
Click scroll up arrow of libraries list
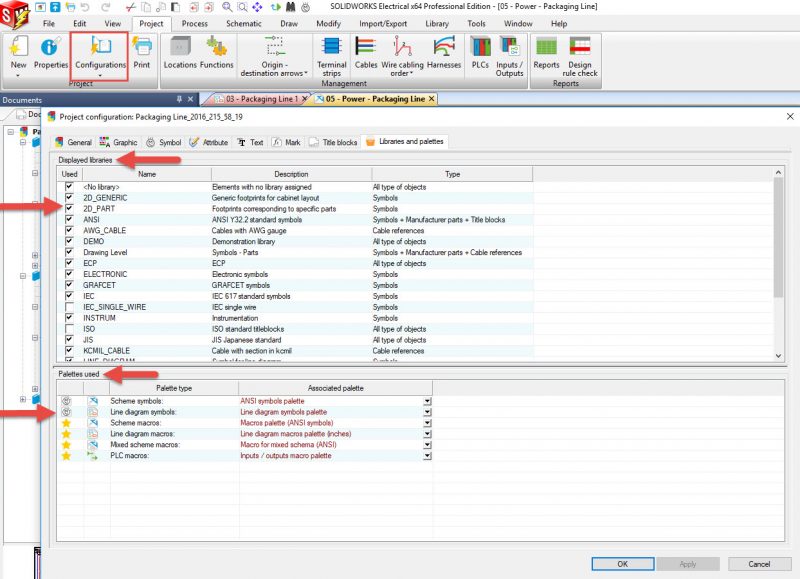778,172
